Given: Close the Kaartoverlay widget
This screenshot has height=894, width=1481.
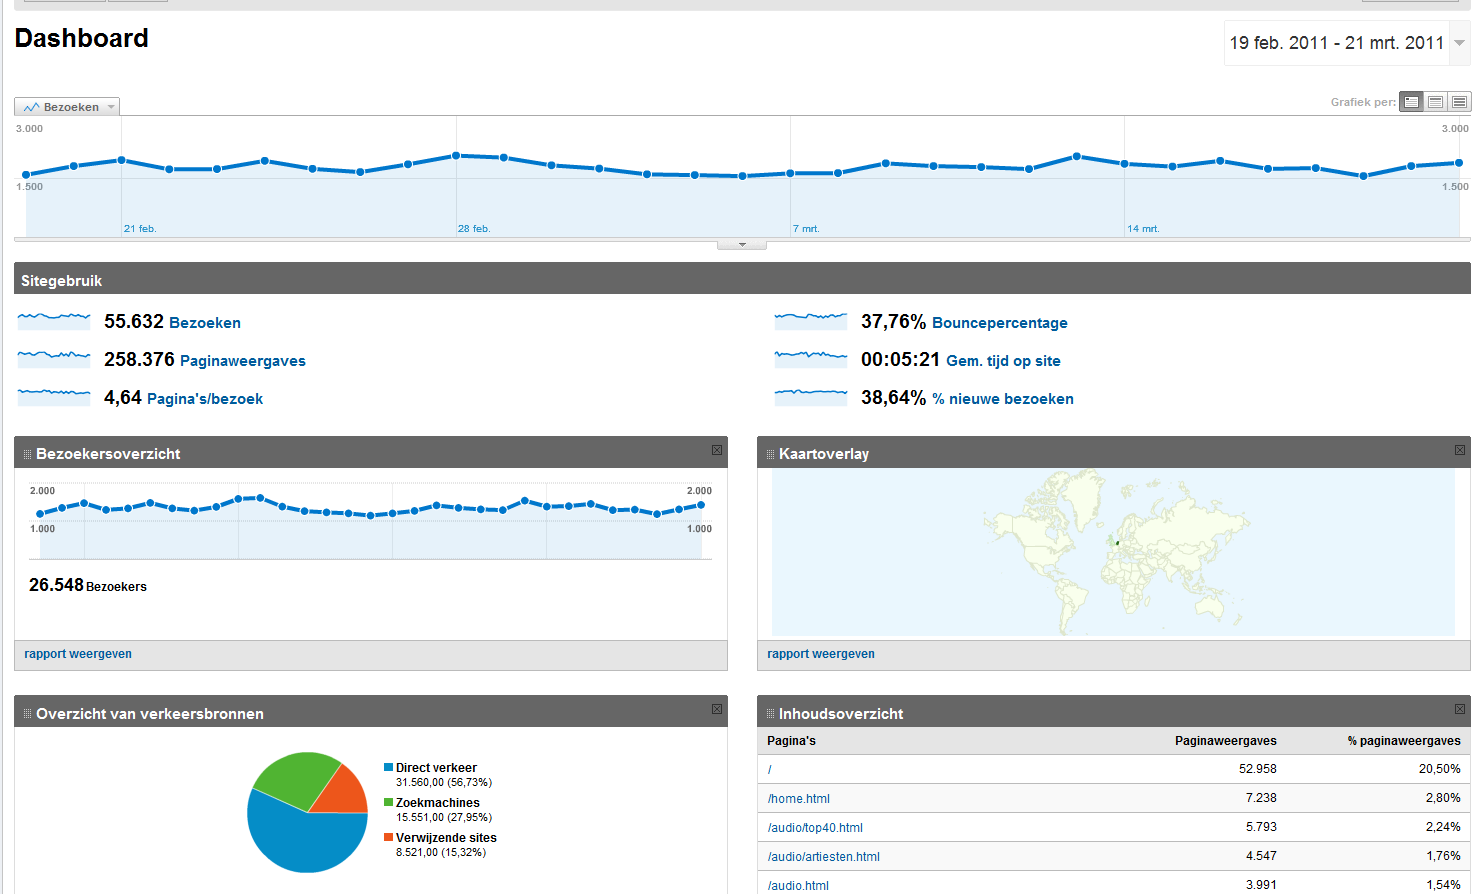Looking at the screenshot, I should (1460, 450).
